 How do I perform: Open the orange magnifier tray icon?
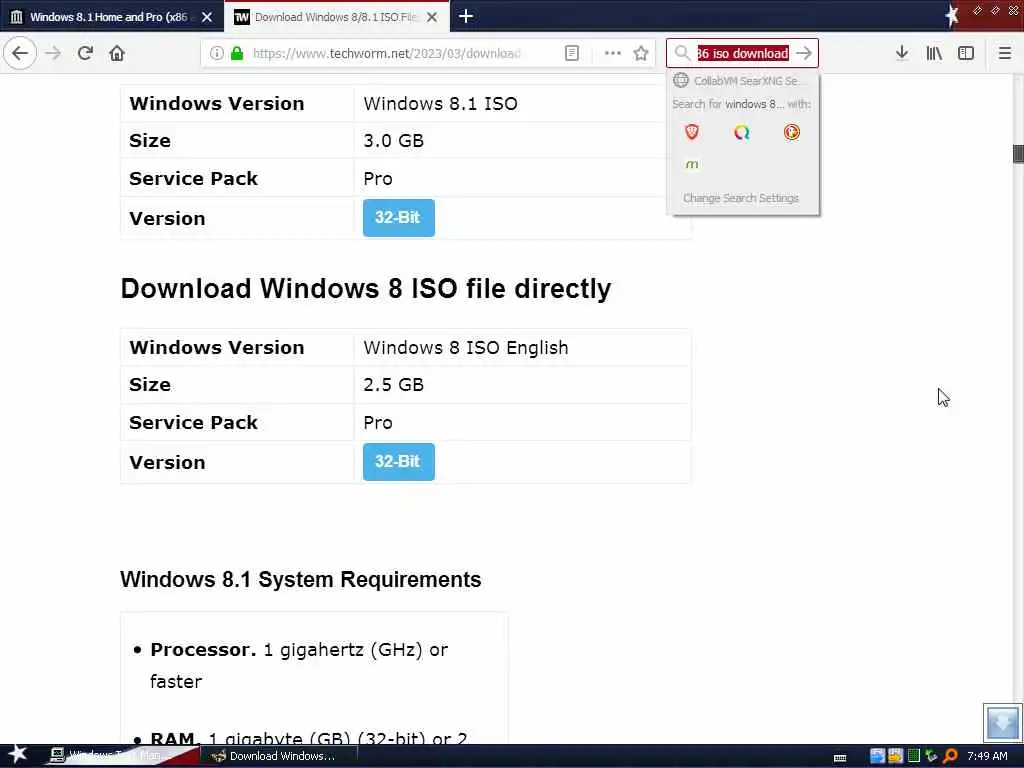(x=951, y=756)
